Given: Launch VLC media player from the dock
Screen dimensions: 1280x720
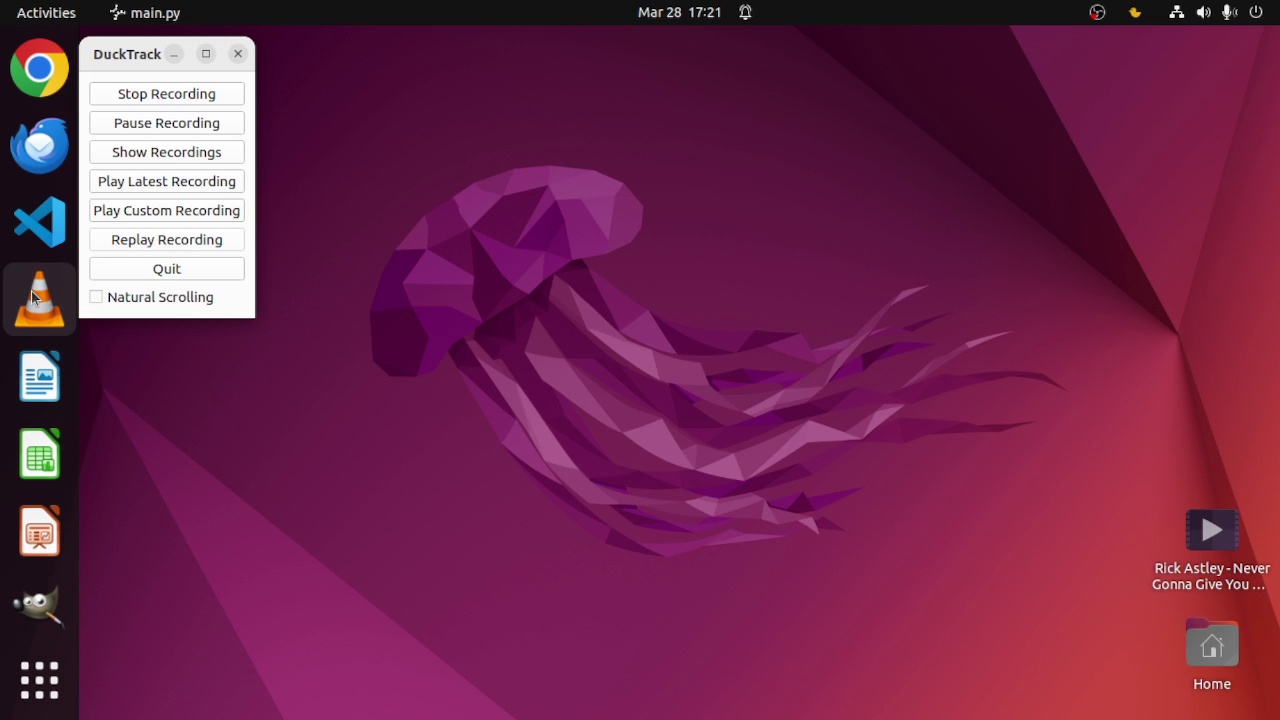Looking at the screenshot, I should 40,299.
